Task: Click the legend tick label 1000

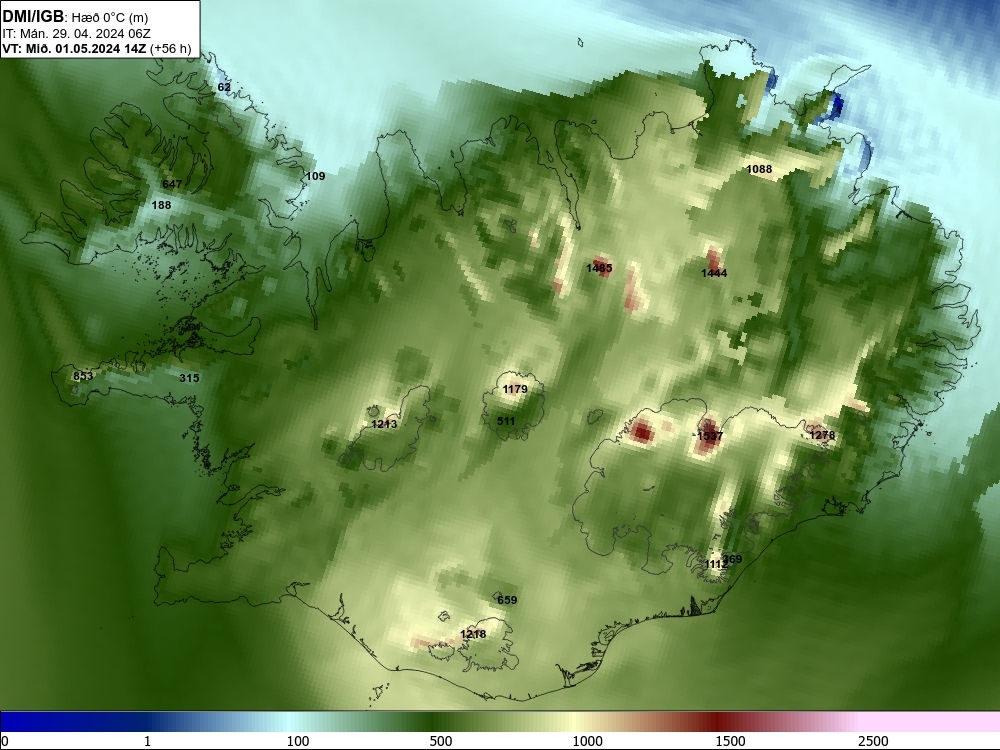Action: (587, 741)
